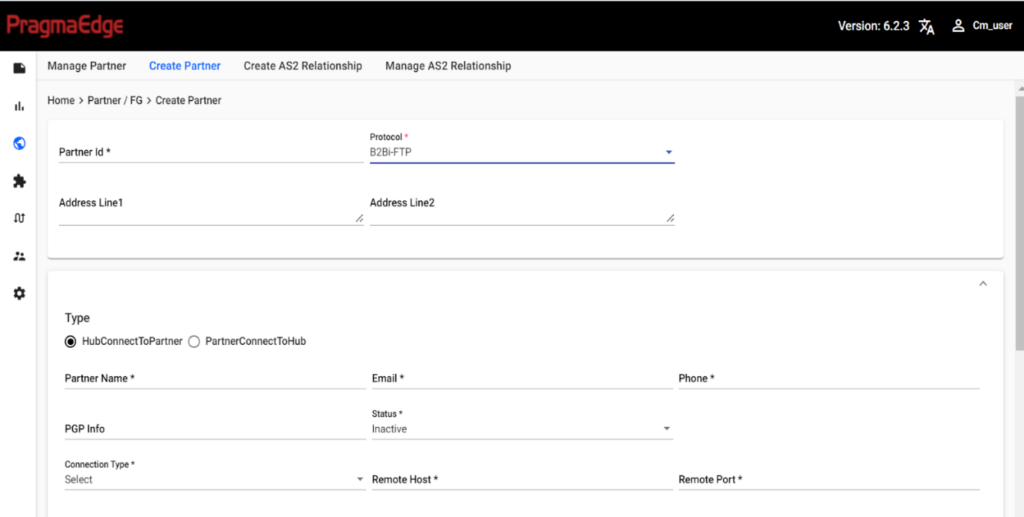Switch to the Create Partner tab

click(x=185, y=66)
